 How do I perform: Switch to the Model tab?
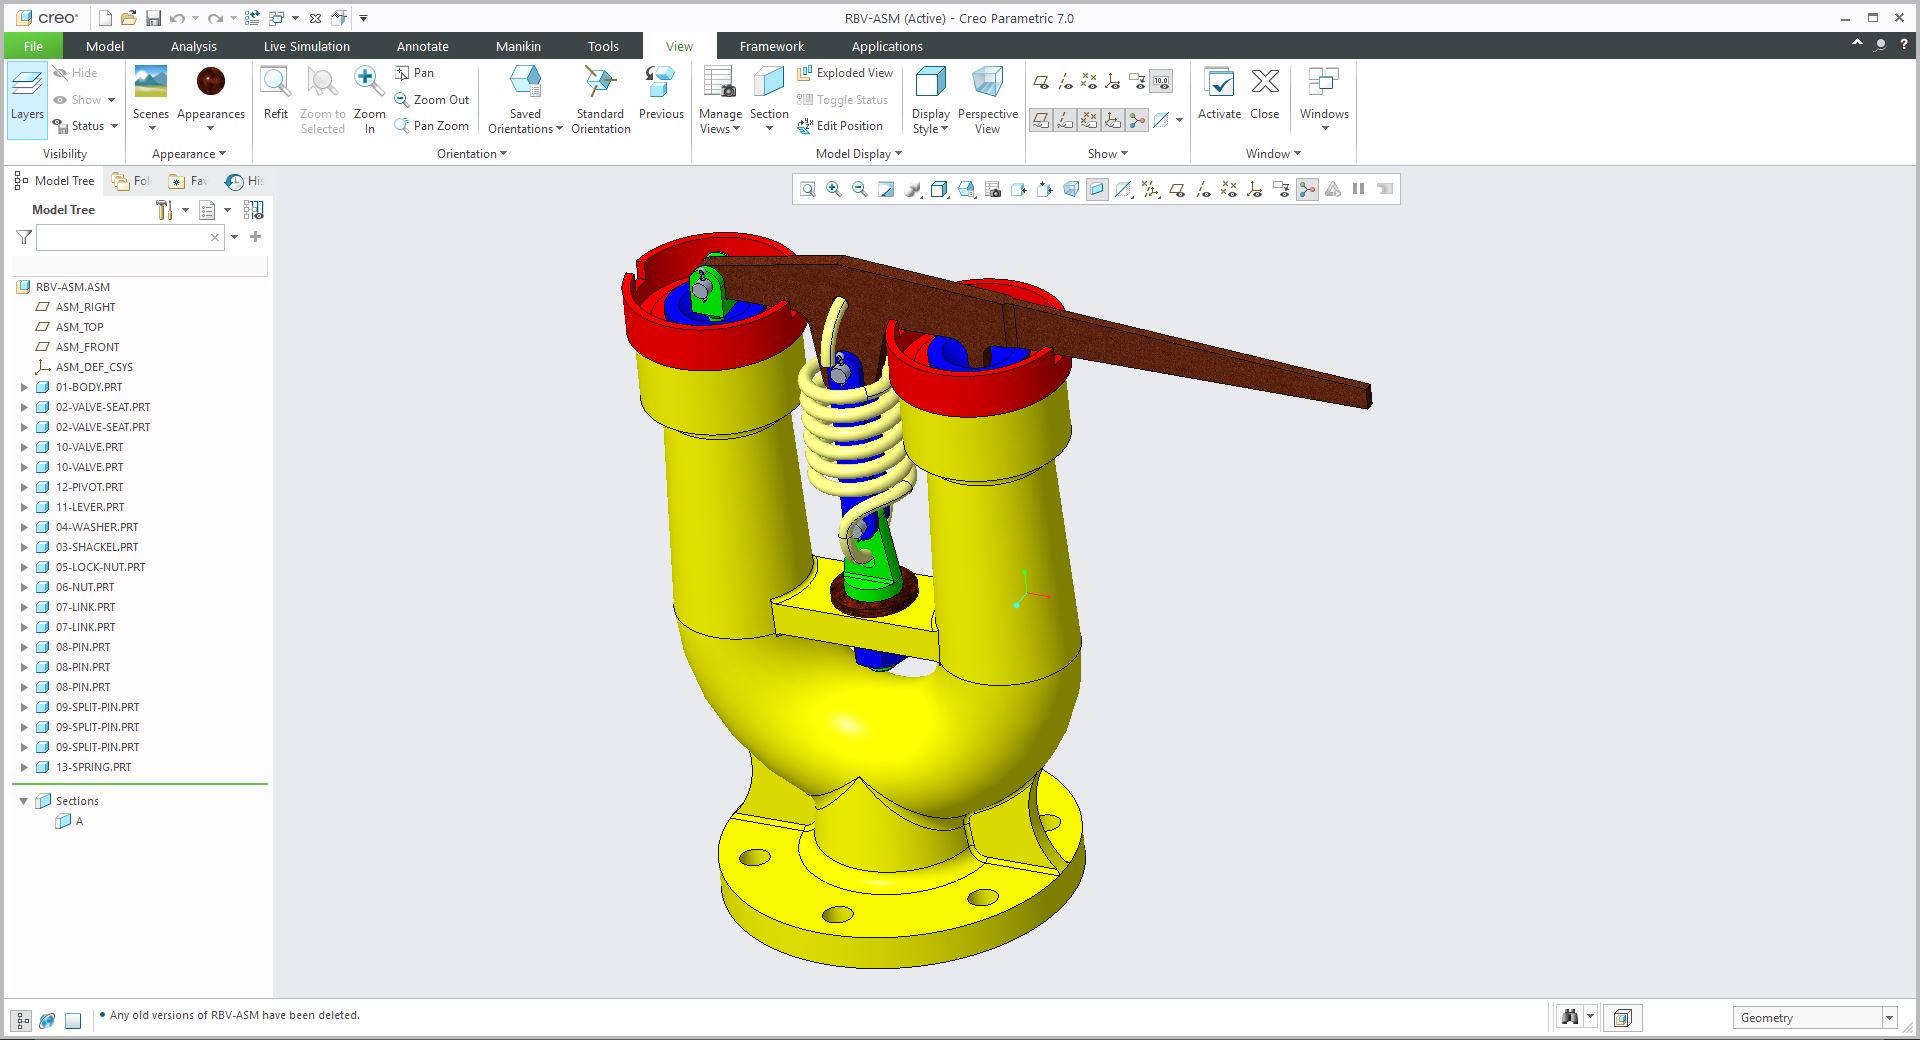(105, 46)
